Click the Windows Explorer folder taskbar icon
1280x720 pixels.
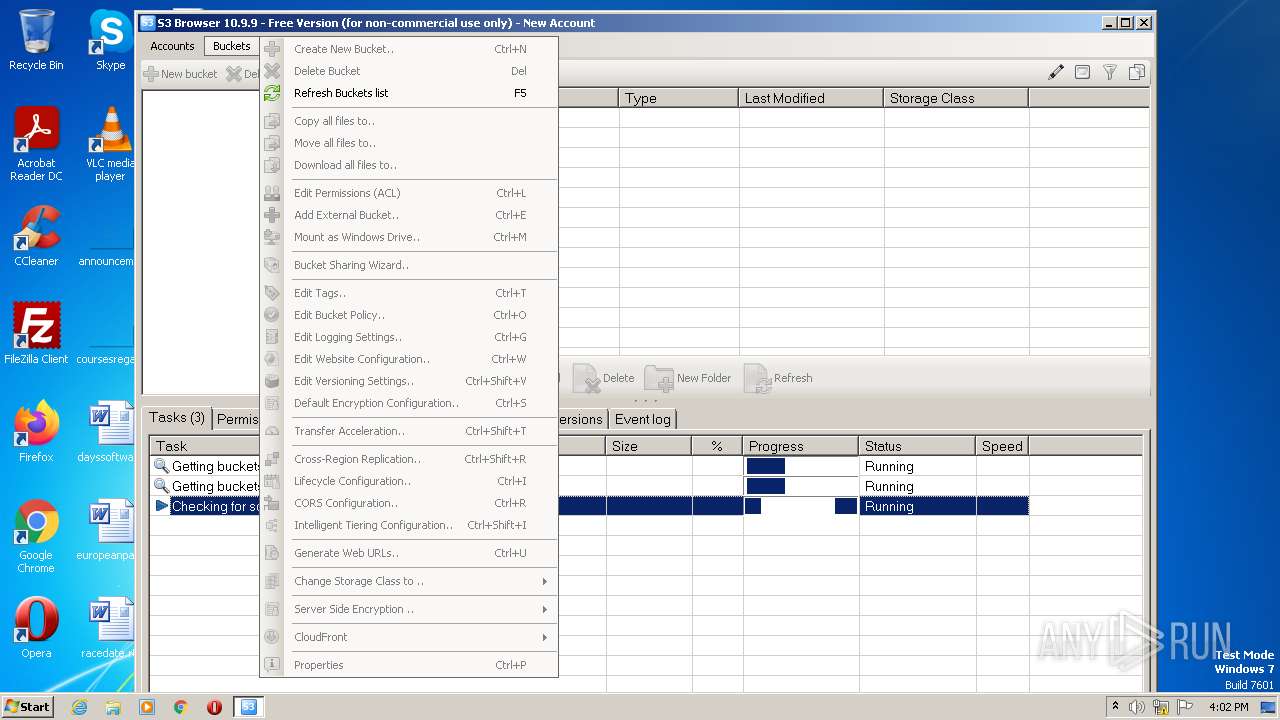pyautogui.click(x=113, y=707)
